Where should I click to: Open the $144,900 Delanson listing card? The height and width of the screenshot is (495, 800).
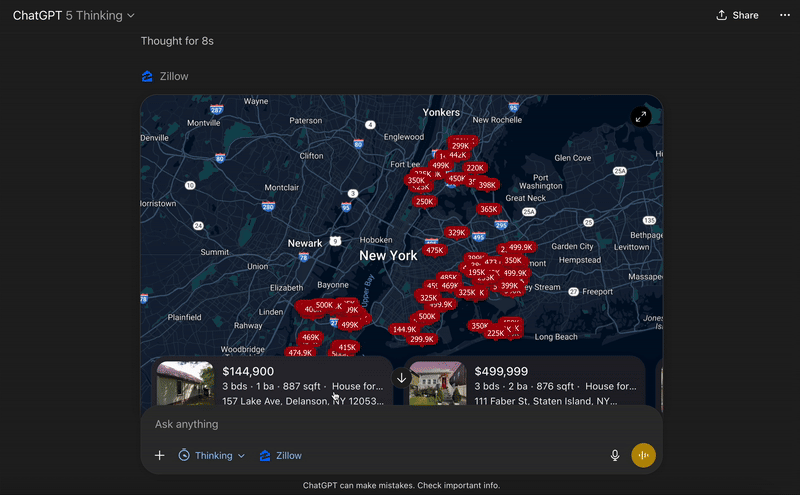coord(300,384)
